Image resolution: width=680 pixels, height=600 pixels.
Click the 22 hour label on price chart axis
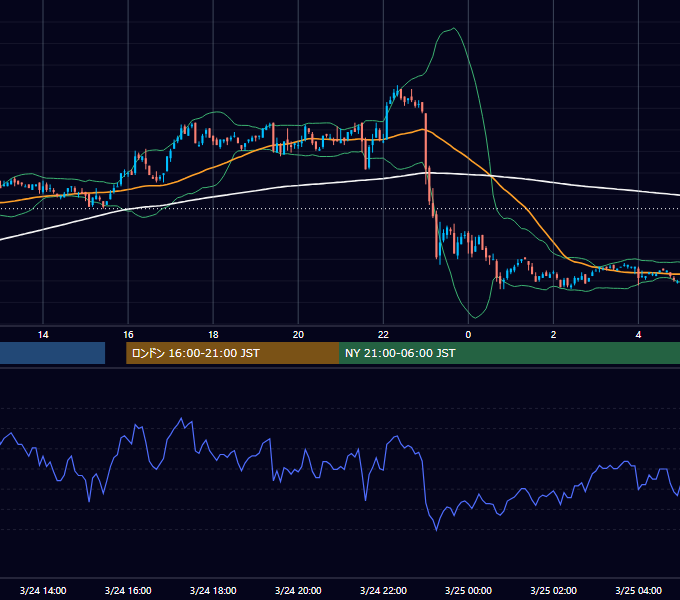pyautogui.click(x=383, y=335)
